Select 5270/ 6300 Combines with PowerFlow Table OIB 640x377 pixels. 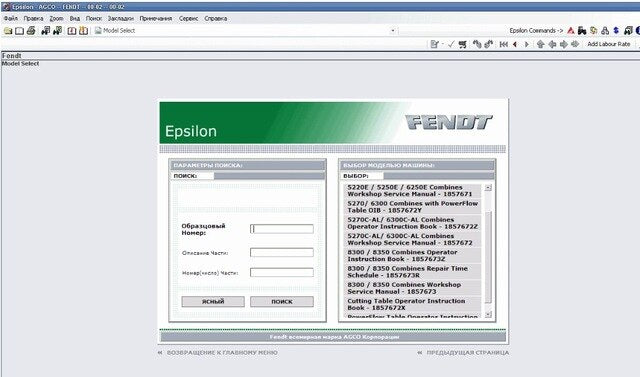[x=413, y=207]
